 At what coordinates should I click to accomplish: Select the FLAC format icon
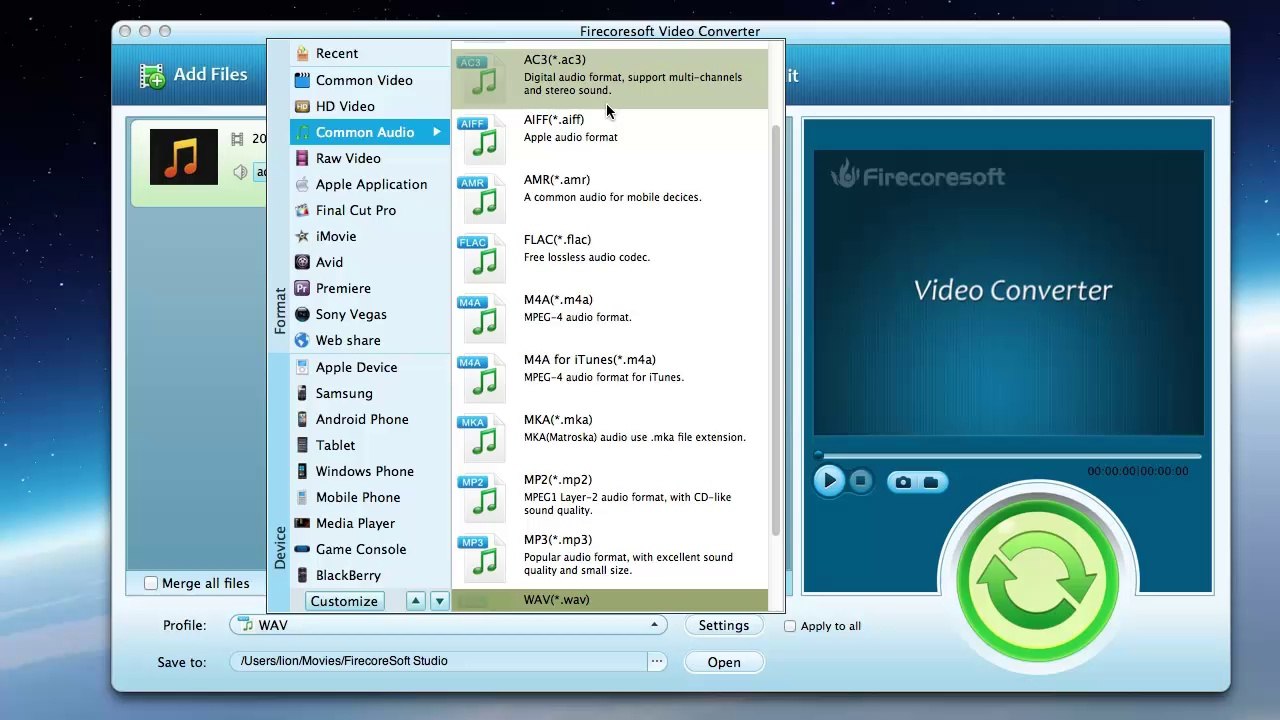coord(483,258)
